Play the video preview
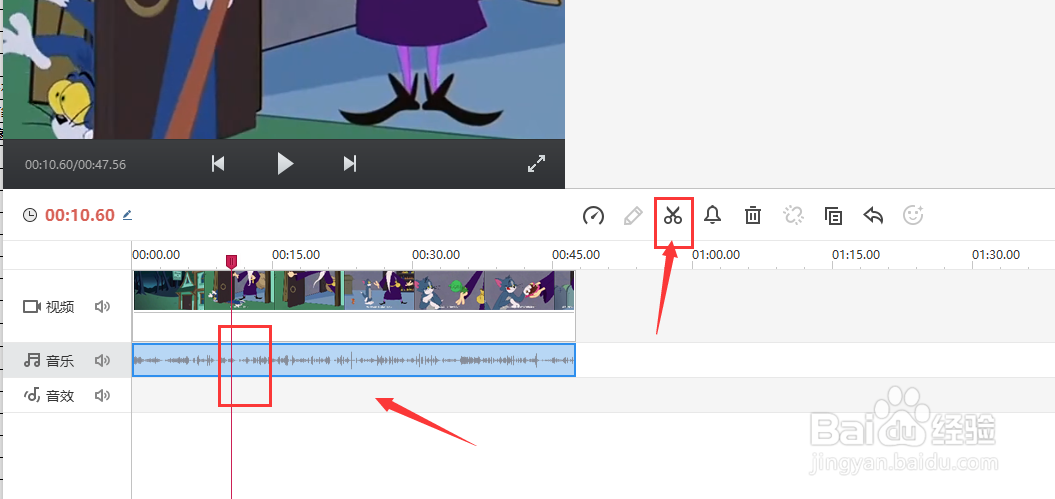The height and width of the screenshot is (499, 1055). pos(285,163)
